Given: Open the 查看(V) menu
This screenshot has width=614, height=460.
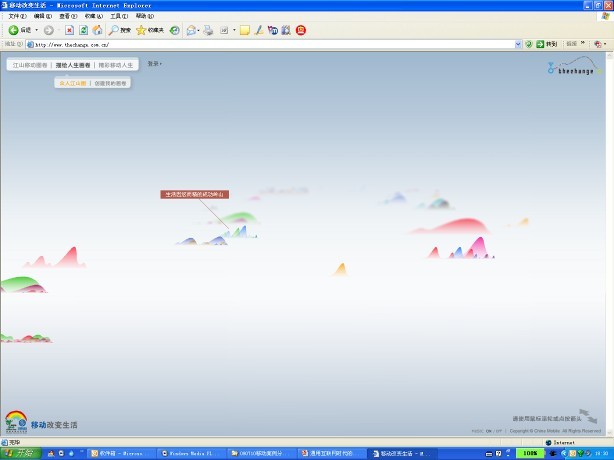Looking at the screenshot, I should pos(68,16).
